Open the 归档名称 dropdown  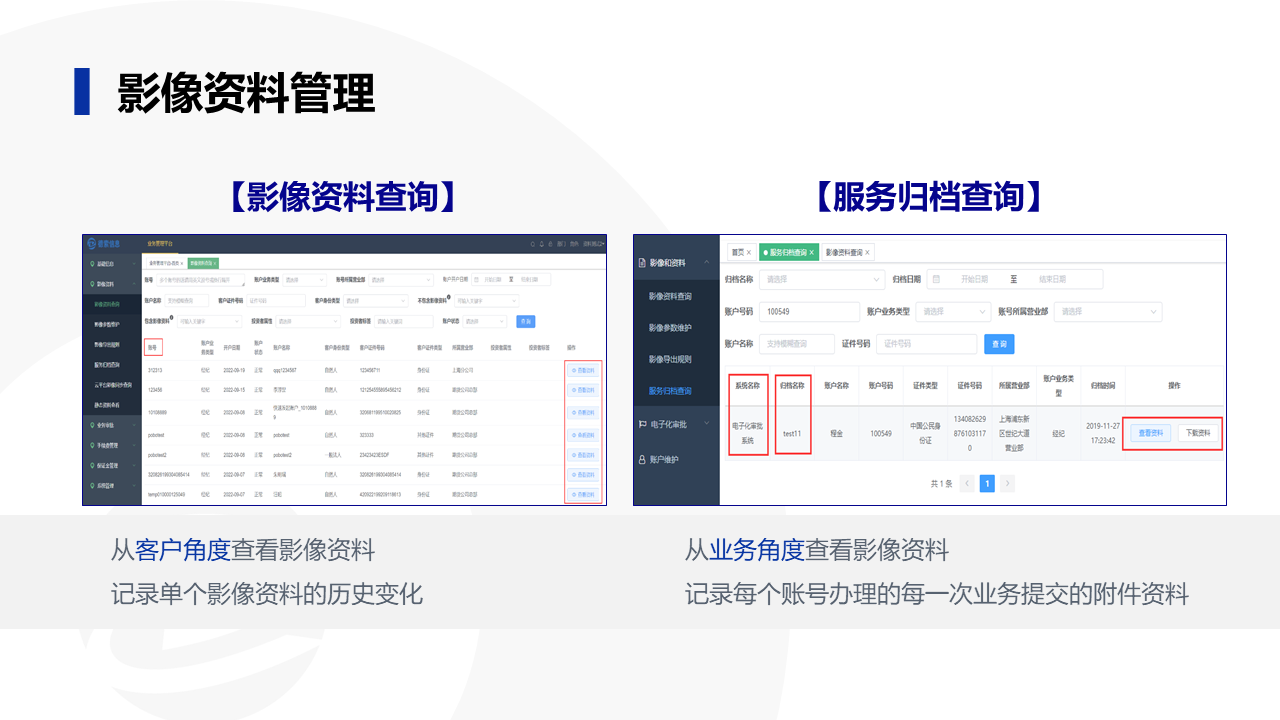[822, 279]
